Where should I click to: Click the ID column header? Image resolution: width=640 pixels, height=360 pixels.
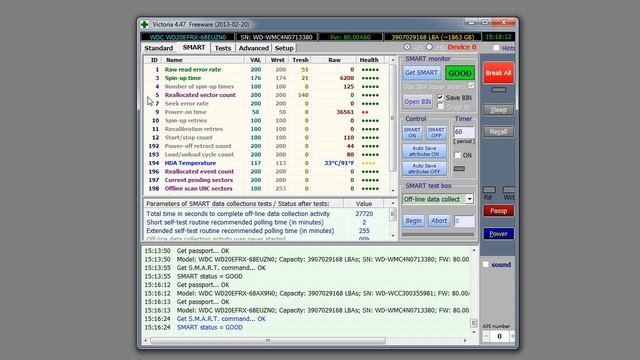click(x=154, y=60)
